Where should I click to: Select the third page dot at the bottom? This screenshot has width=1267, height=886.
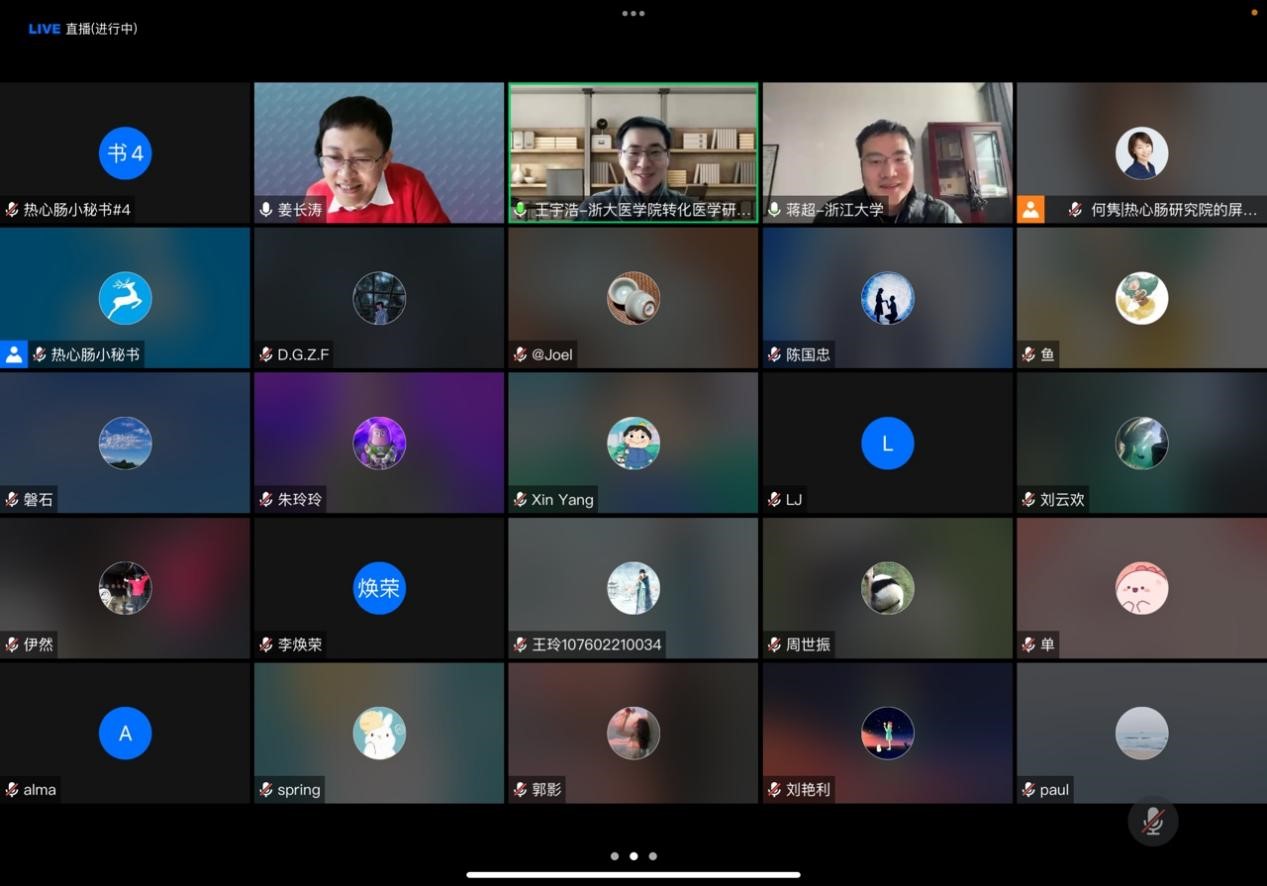point(652,856)
